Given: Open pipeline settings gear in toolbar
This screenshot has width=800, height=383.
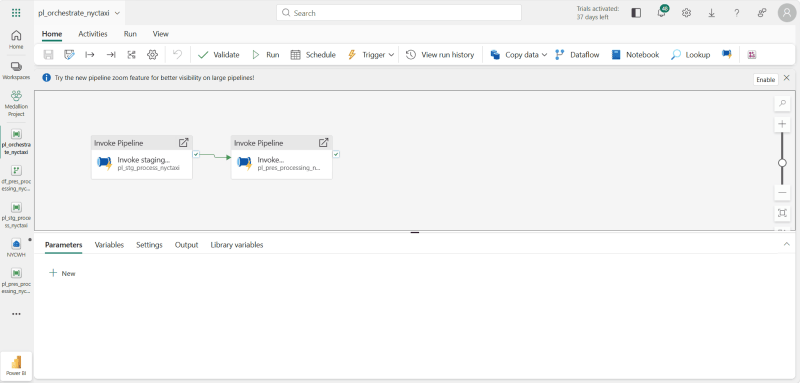Looking at the screenshot, I should (x=152, y=55).
